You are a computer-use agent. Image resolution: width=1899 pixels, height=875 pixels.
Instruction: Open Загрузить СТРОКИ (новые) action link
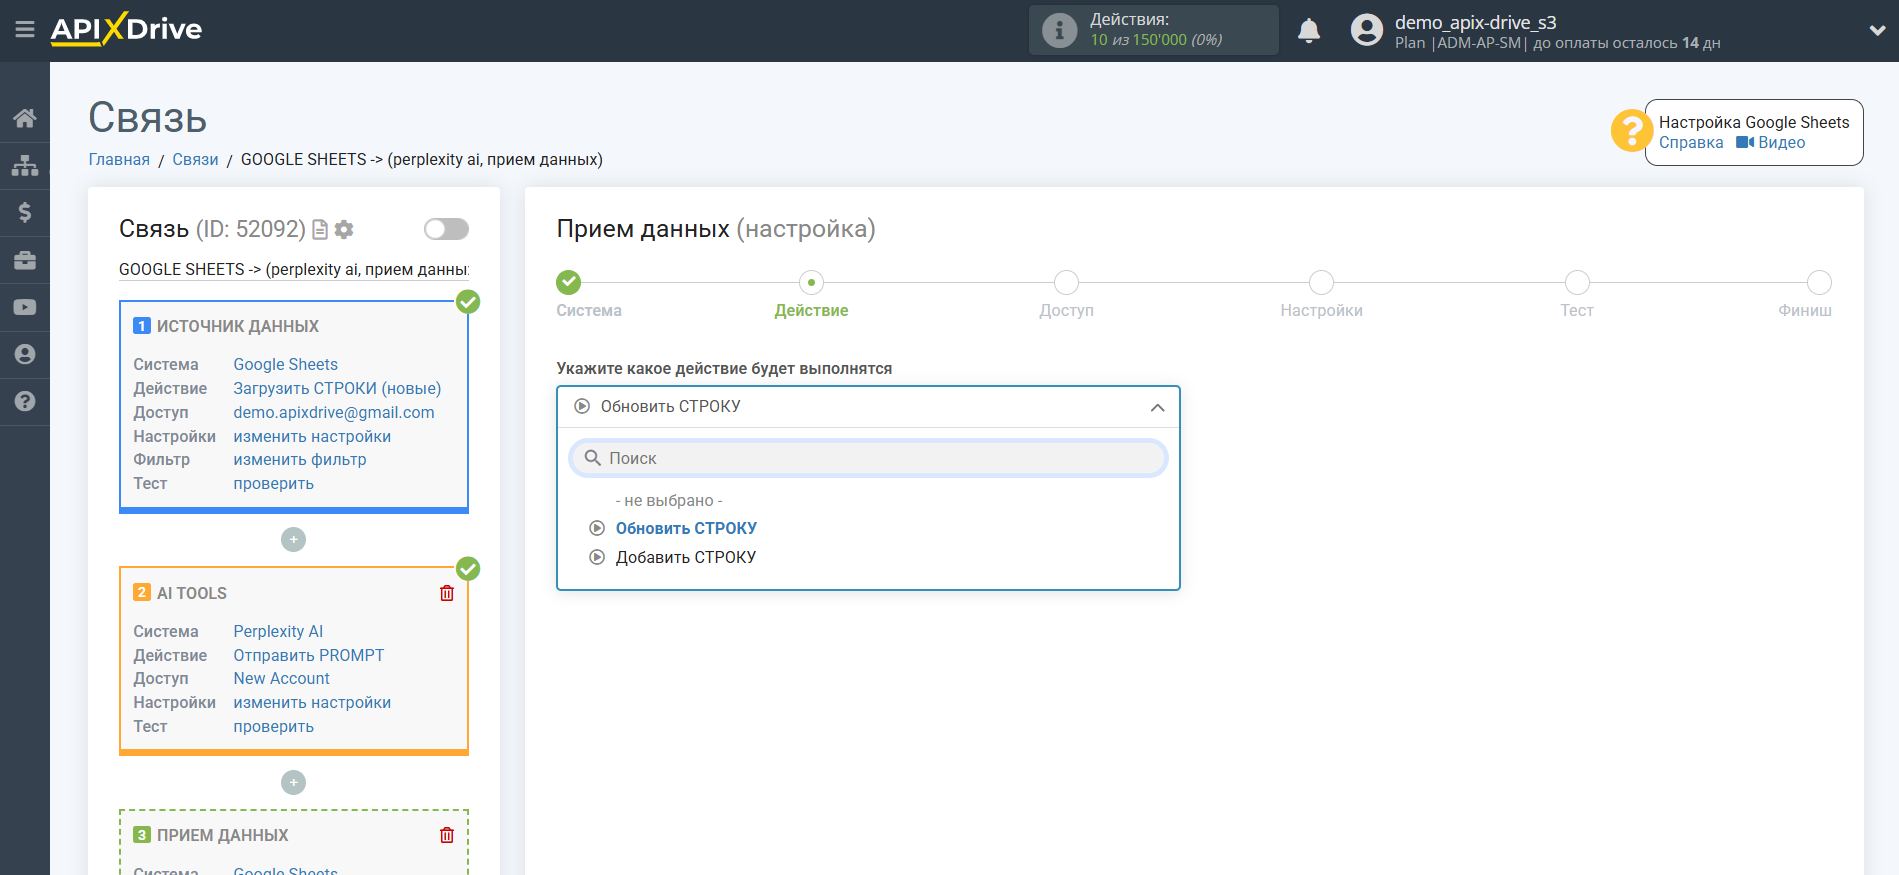click(337, 389)
